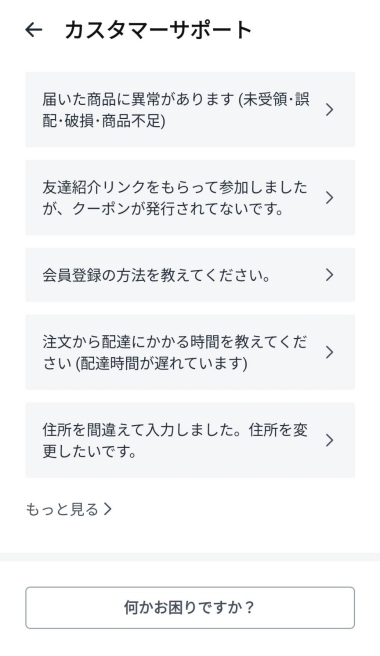Viewport: 380px width, 656px height.
Task: Tap the (配達時間が遅れています) text
Action: (x=162, y=363)
